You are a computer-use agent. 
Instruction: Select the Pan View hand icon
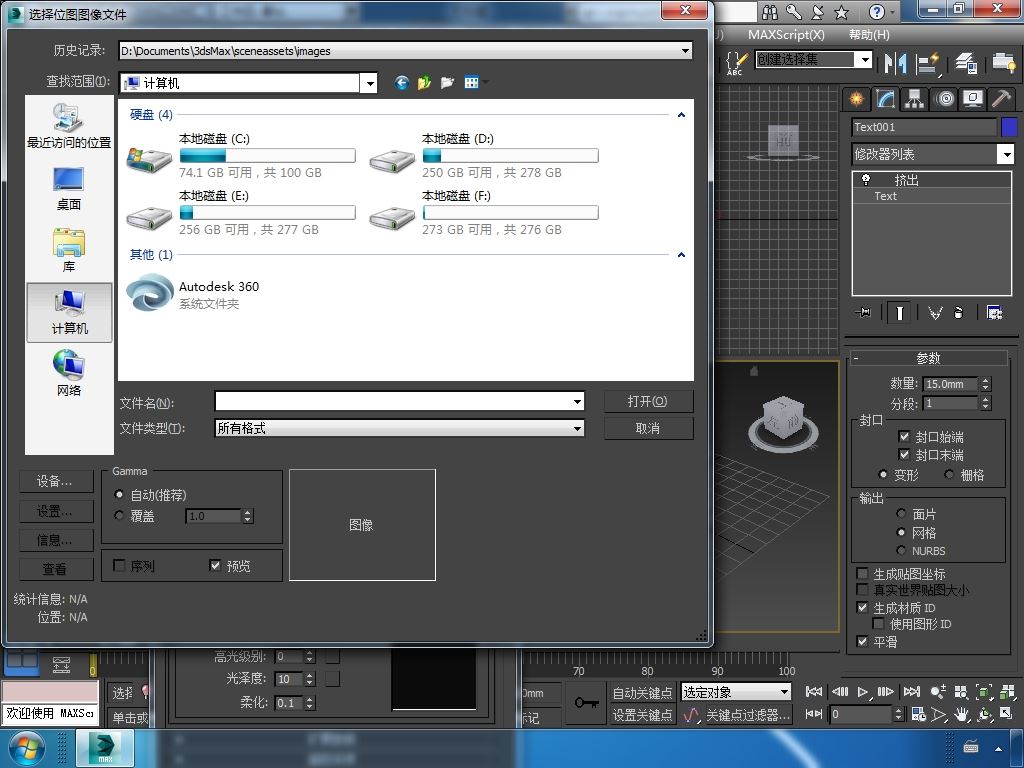click(x=961, y=714)
